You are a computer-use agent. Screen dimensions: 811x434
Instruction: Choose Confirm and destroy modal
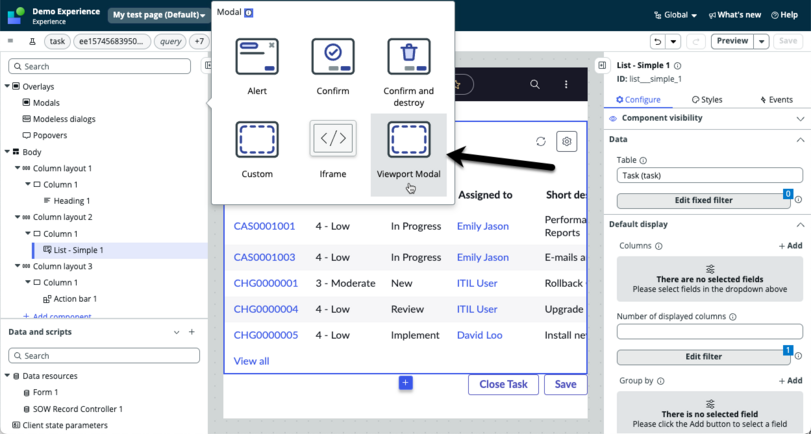point(409,72)
